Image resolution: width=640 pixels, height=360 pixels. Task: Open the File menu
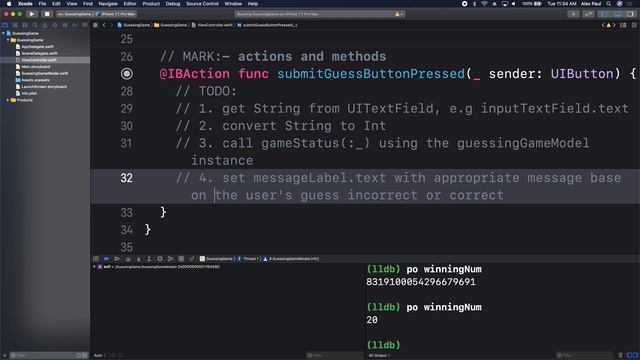[42, 4]
